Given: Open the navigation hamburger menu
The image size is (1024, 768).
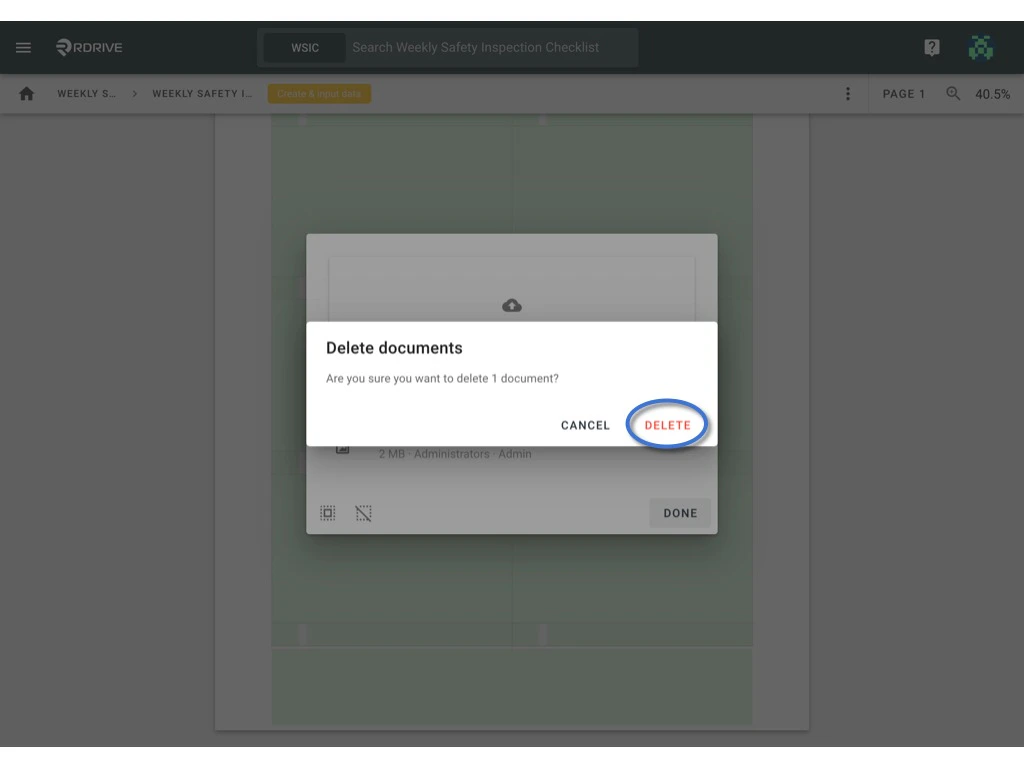Looking at the screenshot, I should click(23, 47).
